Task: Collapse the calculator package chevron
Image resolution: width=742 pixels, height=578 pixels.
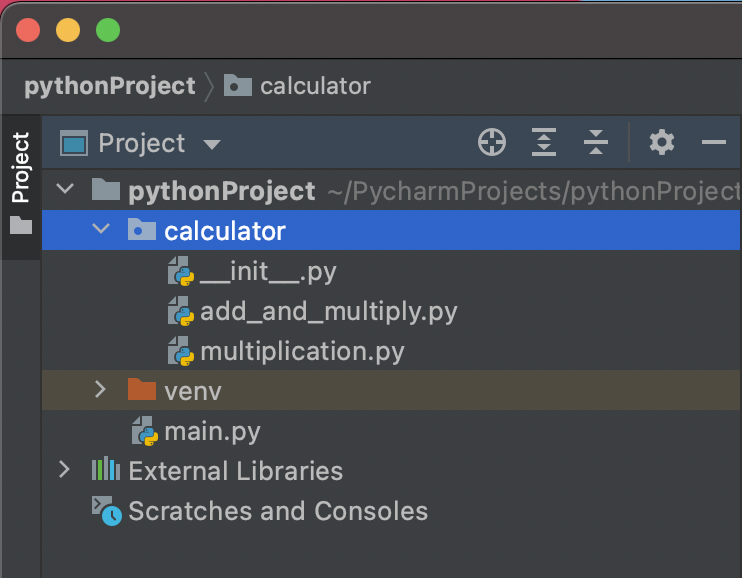Action: click(101, 229)
